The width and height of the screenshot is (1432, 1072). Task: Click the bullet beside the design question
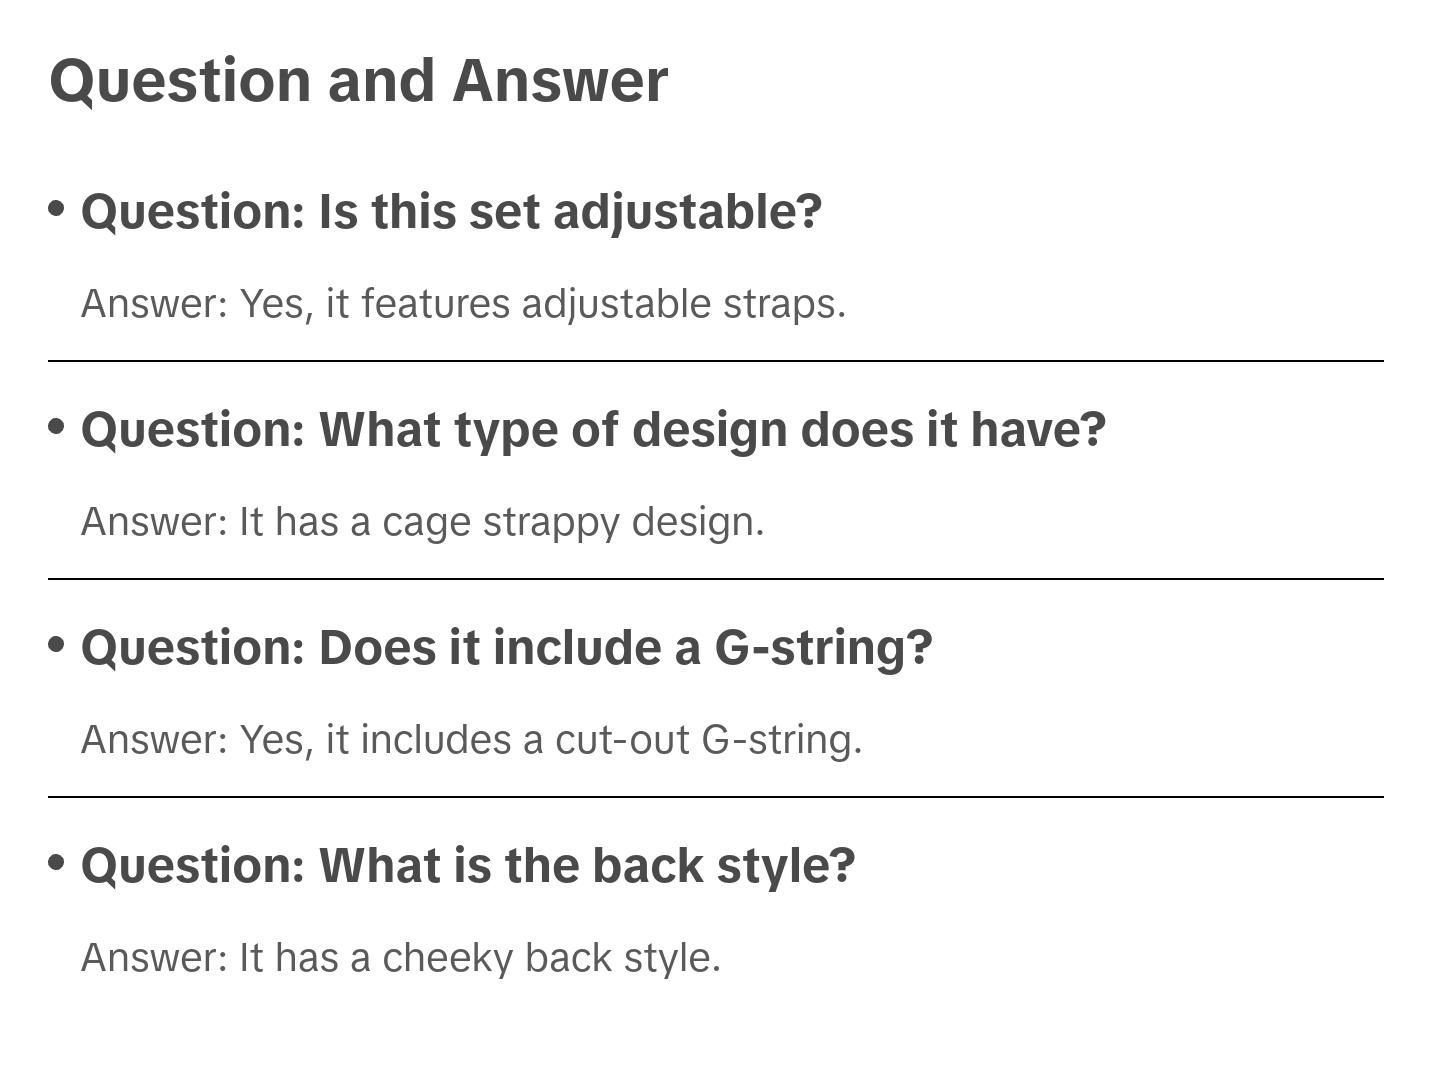pos(57,427)
